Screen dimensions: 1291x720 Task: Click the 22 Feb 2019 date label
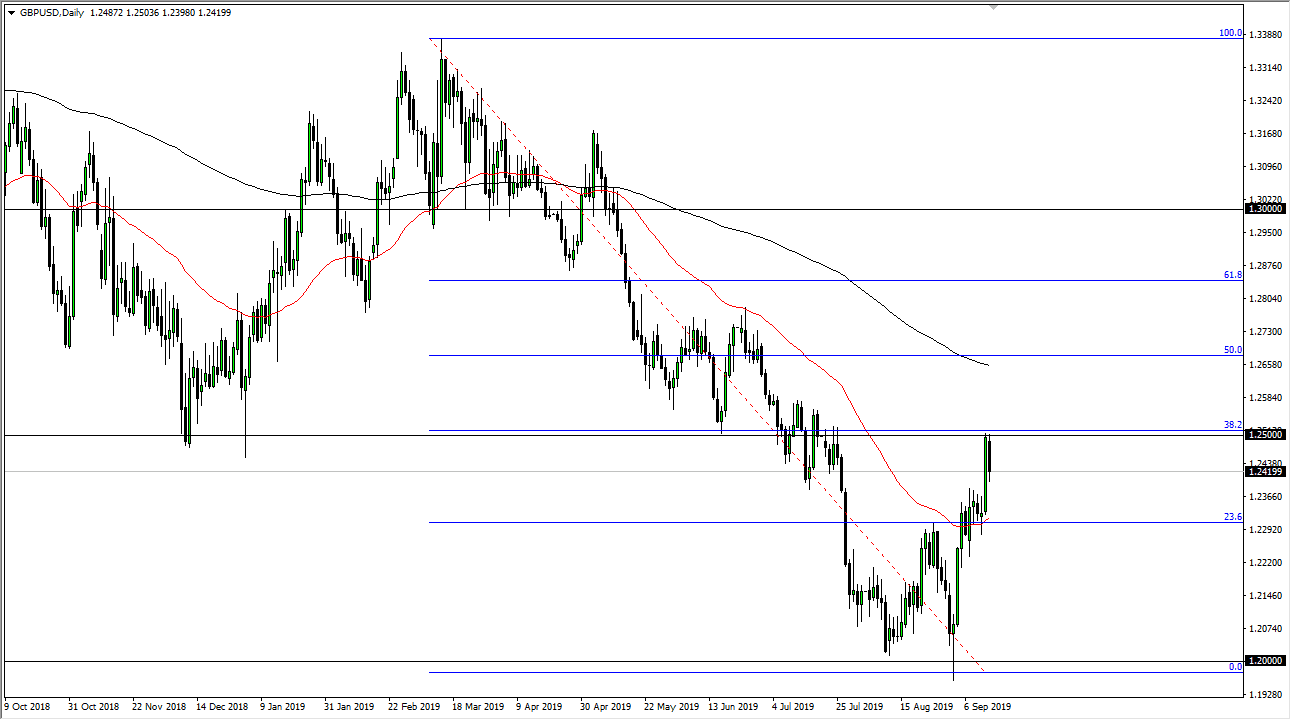[x=412, y=705]
